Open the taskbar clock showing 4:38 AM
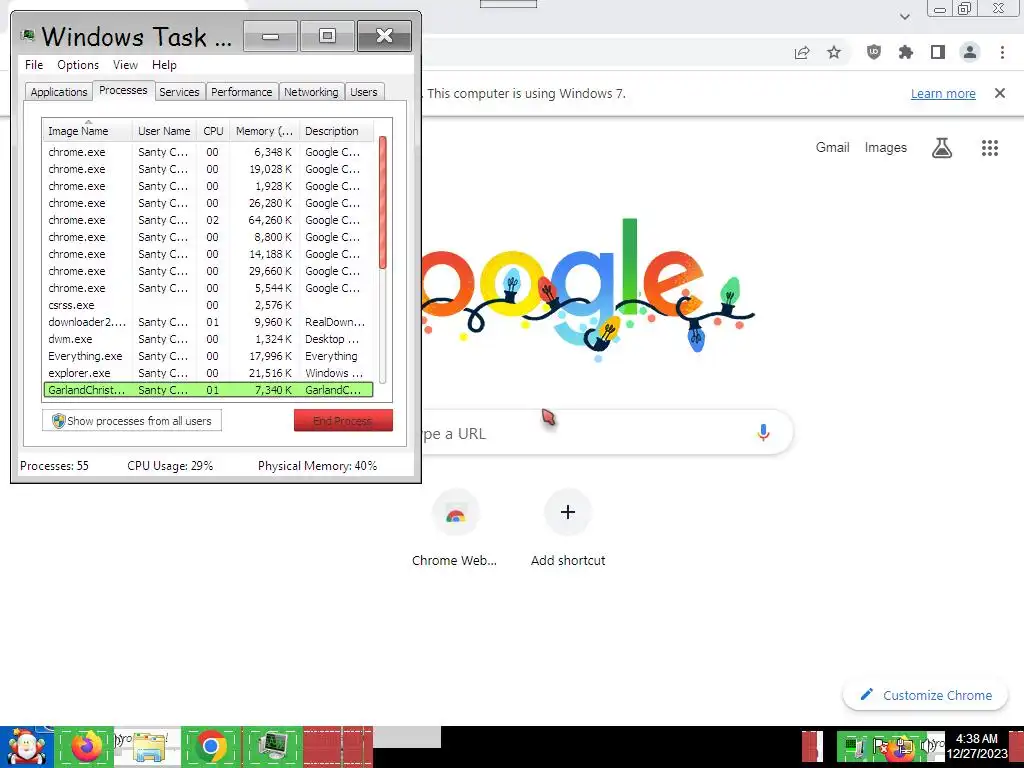Screen dimensions: 1024x768 click(x=977, y=746)
